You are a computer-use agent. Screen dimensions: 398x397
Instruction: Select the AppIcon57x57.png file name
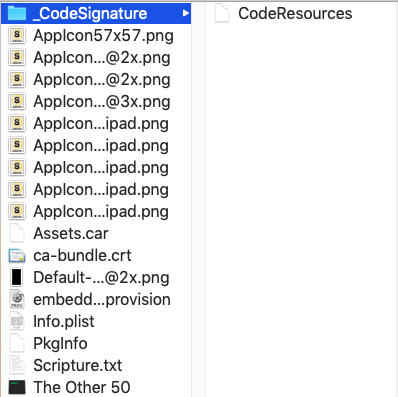(x=103, y=36)
